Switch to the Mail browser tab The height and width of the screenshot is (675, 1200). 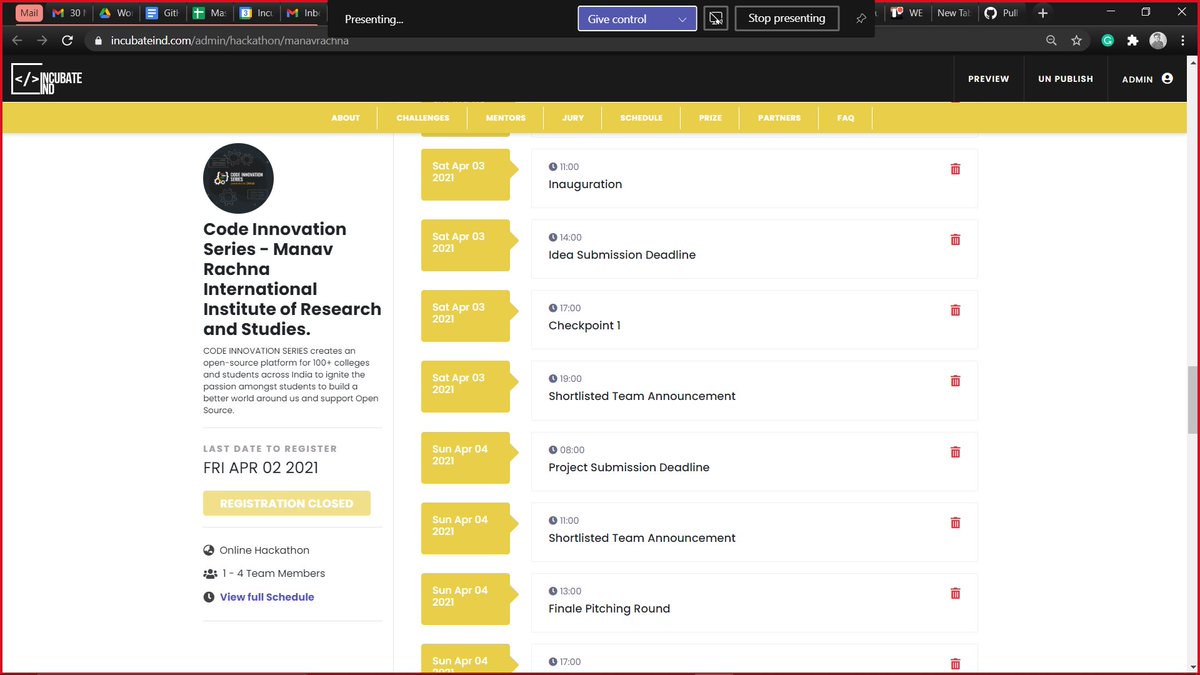click(x=28, y=13)
